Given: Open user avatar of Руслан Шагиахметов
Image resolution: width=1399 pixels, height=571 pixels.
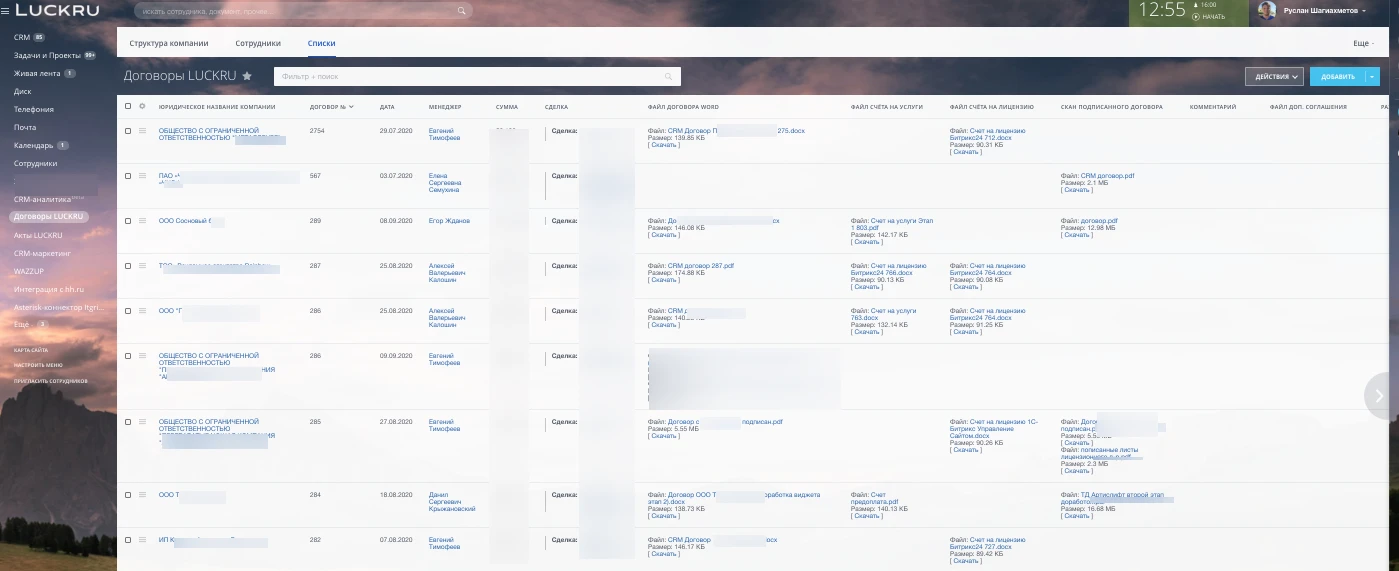Looking at the screenshot, I should click(x=1267, y=10).
